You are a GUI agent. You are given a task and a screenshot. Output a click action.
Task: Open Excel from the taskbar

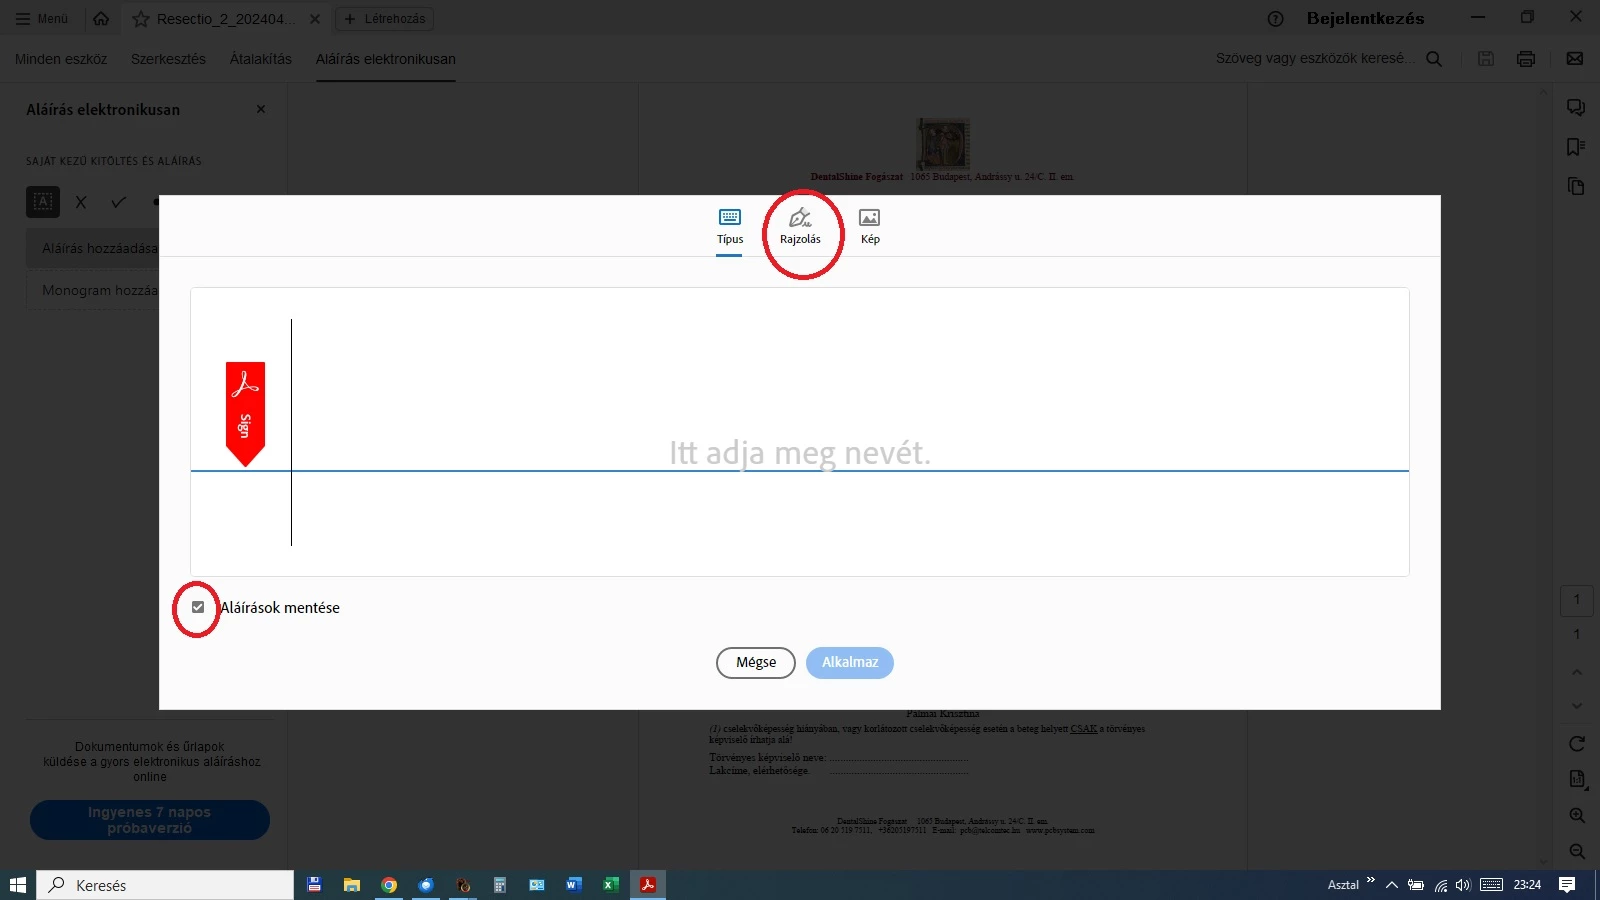click(x=610, y=885)
